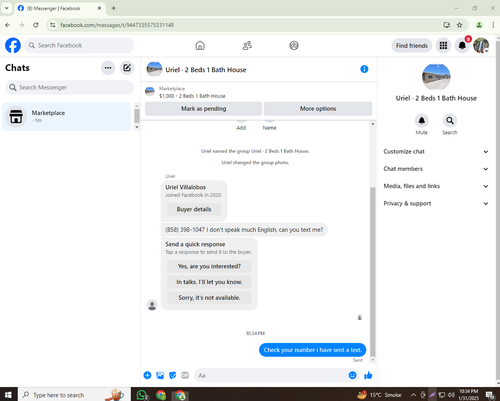Send a thumbs up like
The width and height of the screenshot is (500, 401).
pyautogui.click(x=368, y=375)
